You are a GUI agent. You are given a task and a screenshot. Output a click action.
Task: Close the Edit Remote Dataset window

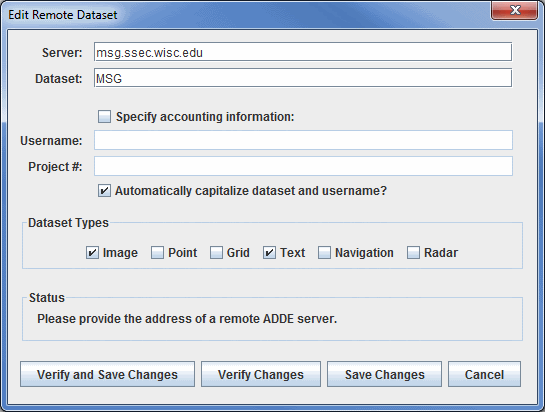[x=515, y=10]
